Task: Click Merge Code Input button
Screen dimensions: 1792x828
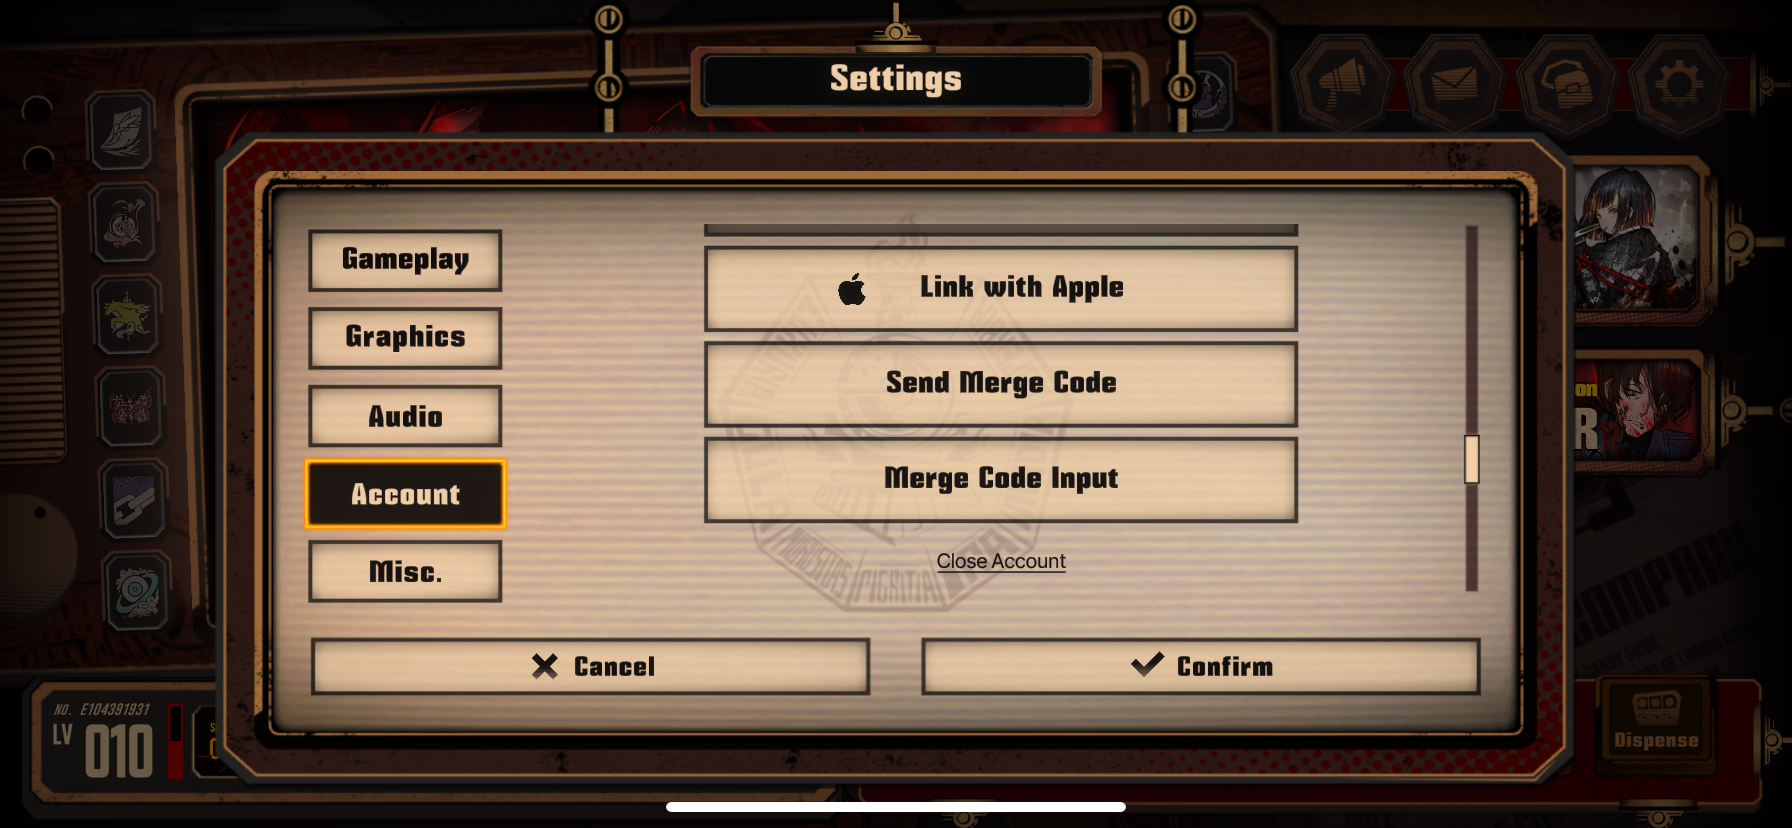Action: pos(1001,479)
